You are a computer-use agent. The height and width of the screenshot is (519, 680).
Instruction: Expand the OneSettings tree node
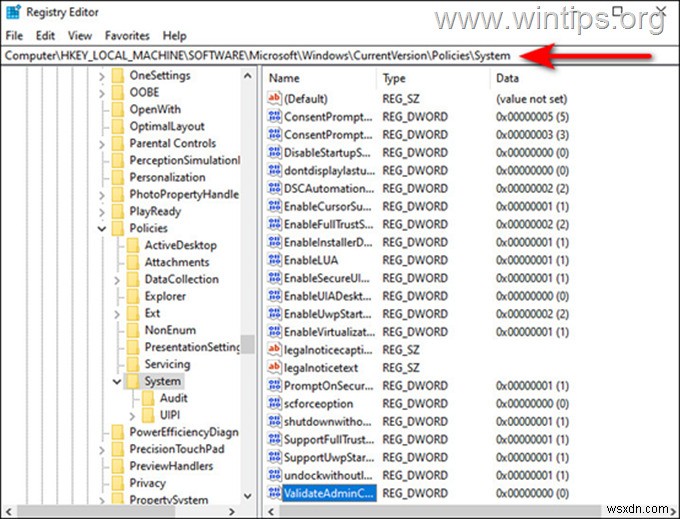pos(101,76)
